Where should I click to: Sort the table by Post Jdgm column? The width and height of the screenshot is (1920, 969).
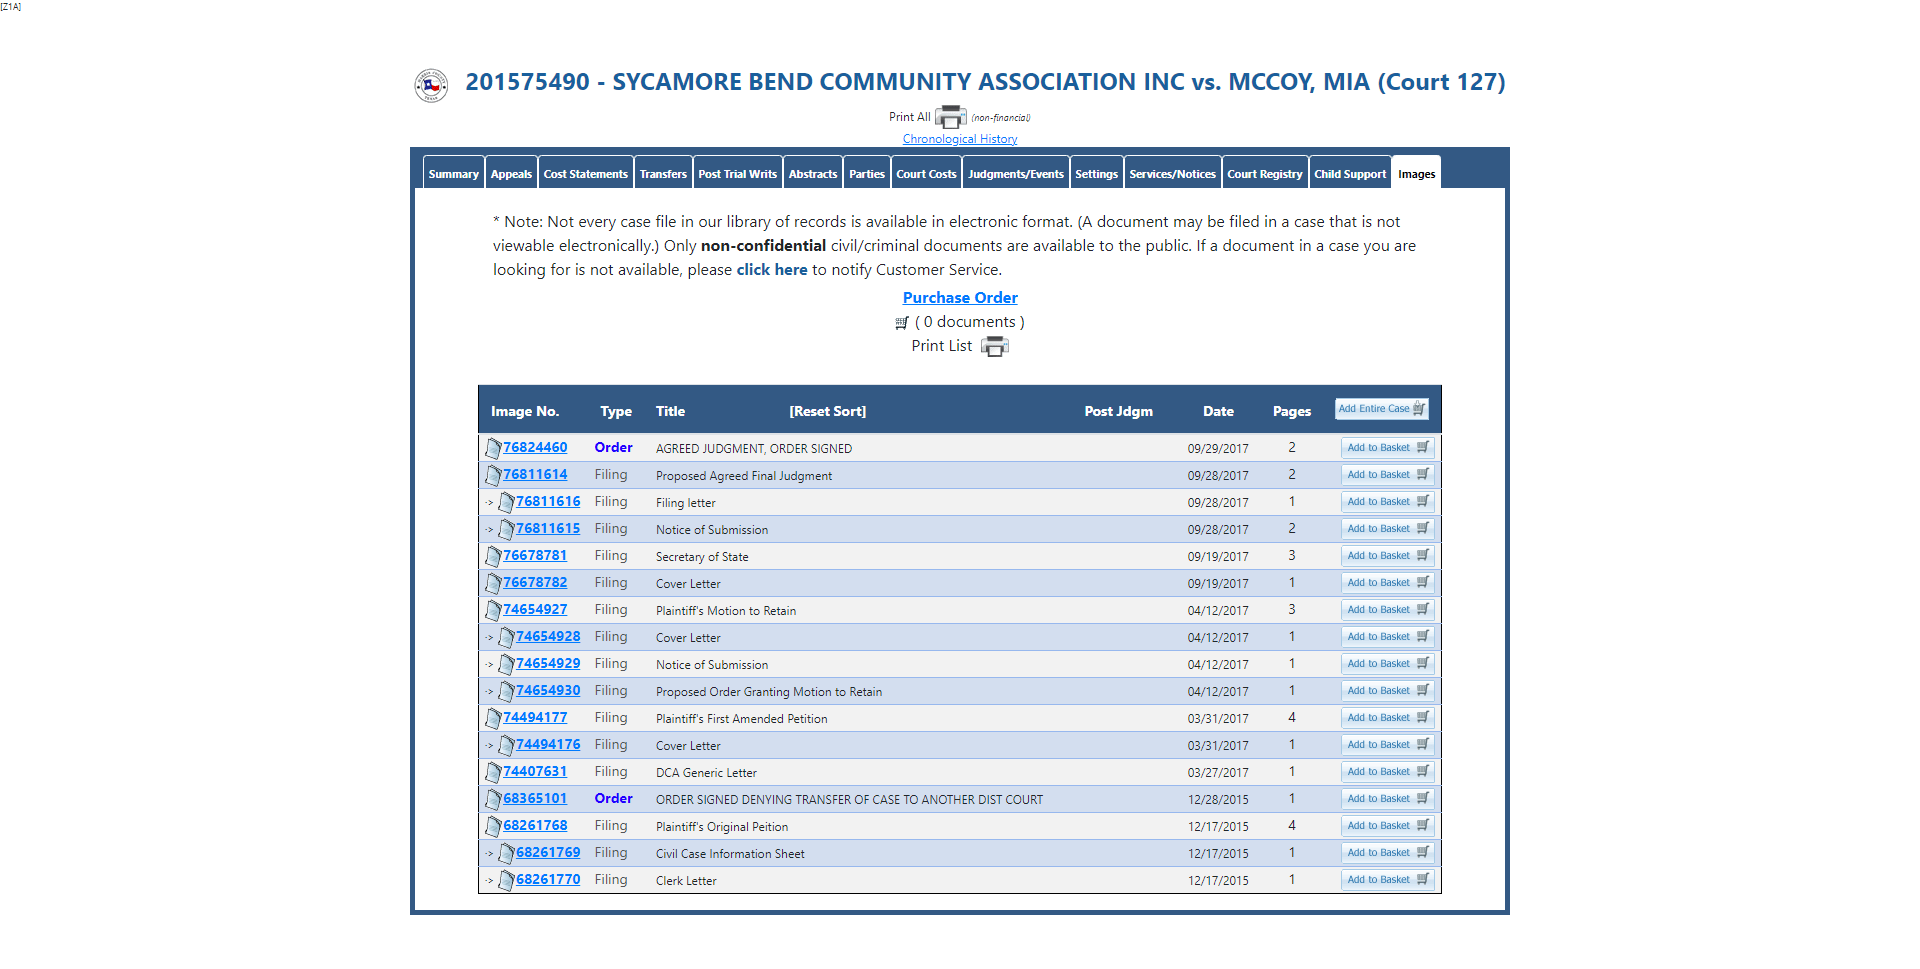(x=1119, y=412)
